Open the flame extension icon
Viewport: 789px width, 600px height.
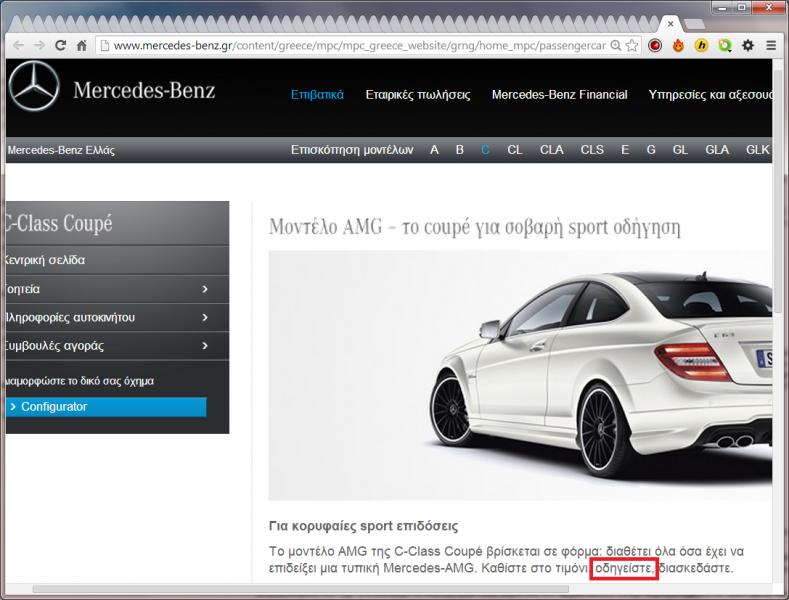click(678, 45)
